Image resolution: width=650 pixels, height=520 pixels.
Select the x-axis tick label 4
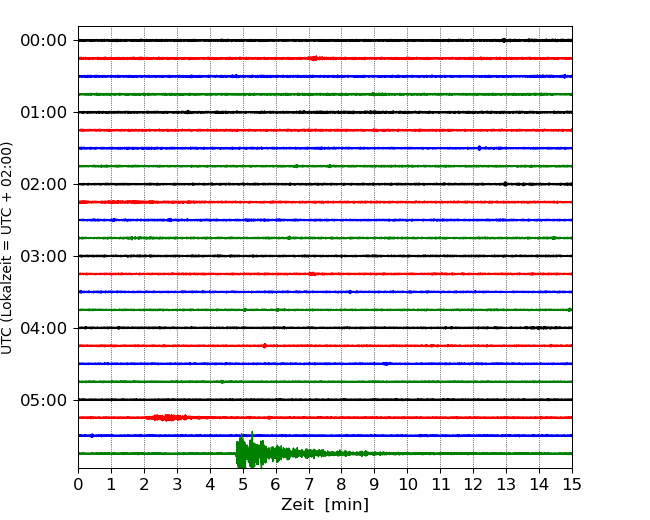[x=210, y=484]
